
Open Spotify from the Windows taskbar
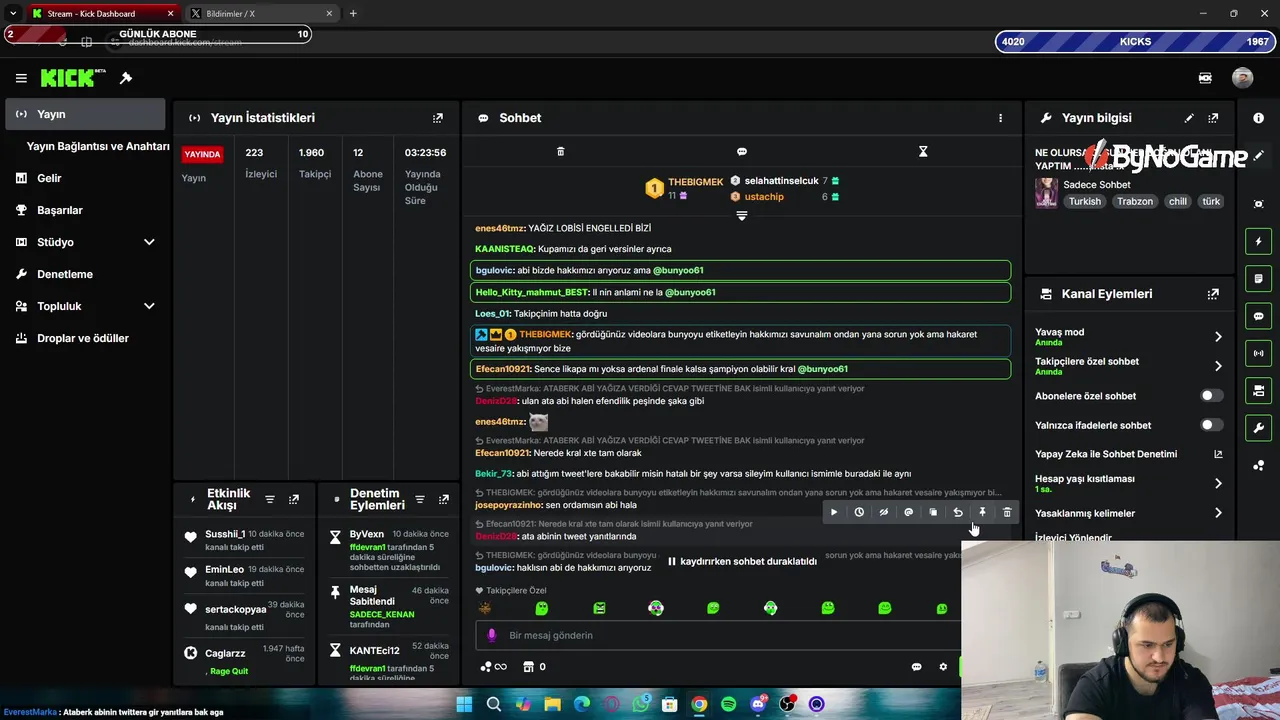pos(729,704)
